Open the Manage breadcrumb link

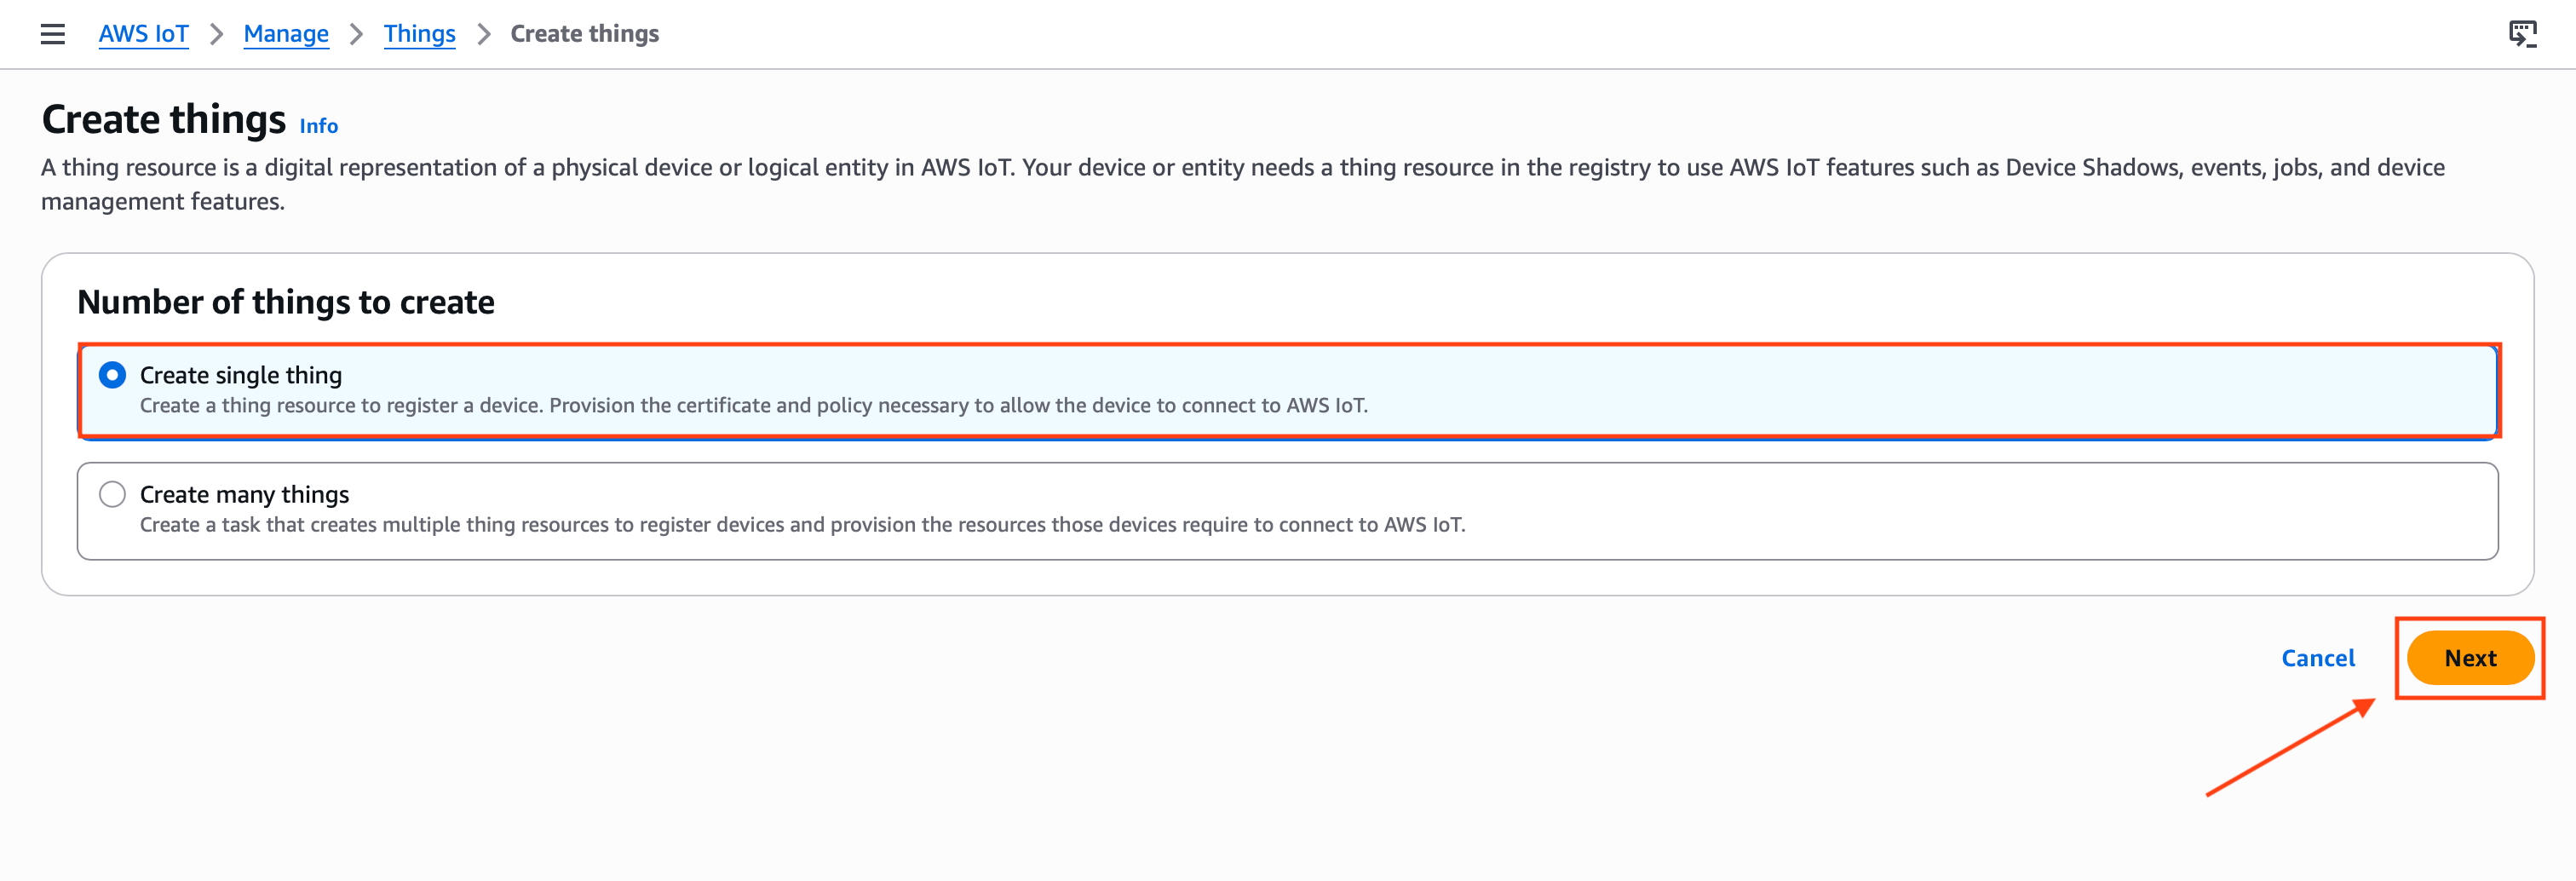(x=286, y=33)
